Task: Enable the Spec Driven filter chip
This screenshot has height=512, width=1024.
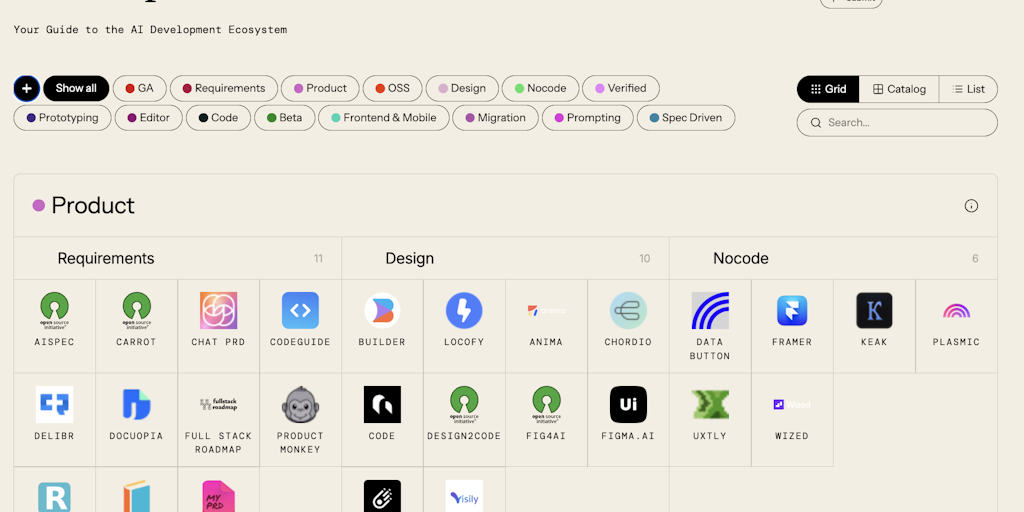Action: tap(686, 118)
